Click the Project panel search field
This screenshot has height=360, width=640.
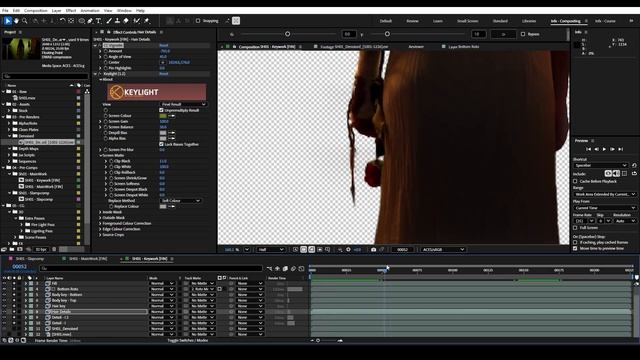pyautogui.click(x=45, y=76)
